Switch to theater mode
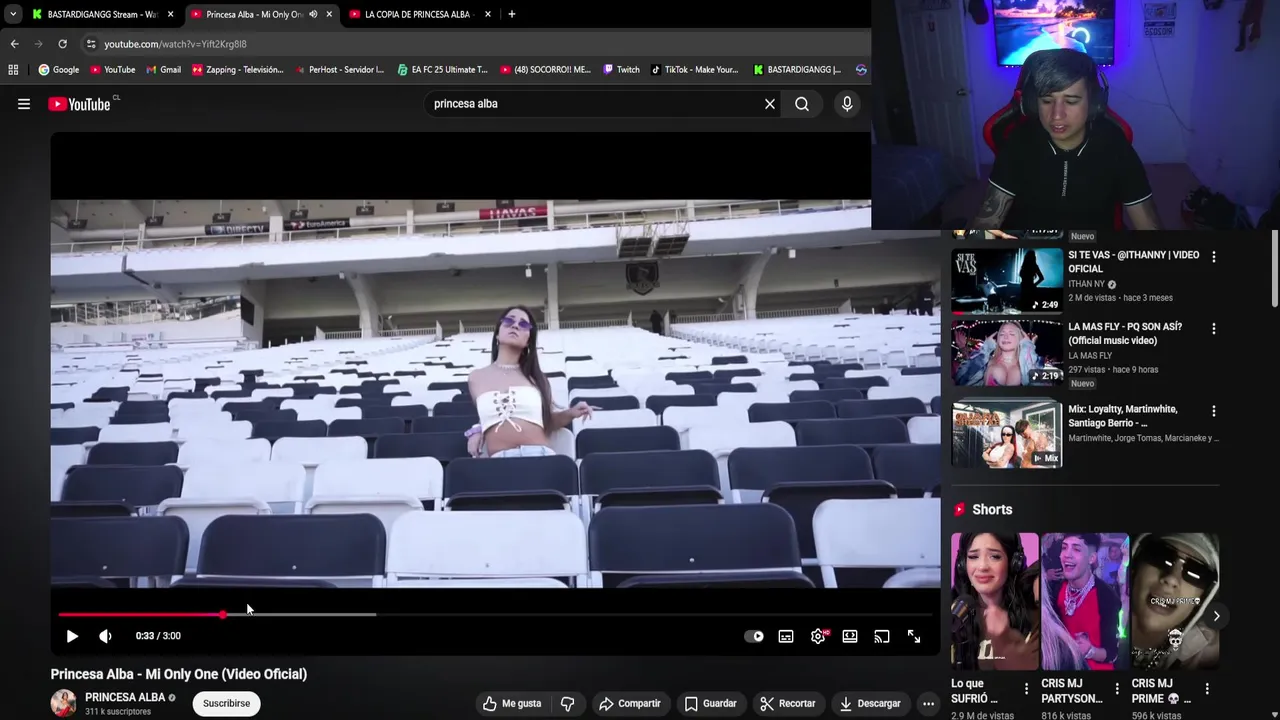The width and height of the screenshot is (1280, 720). [x=850, y=636]
